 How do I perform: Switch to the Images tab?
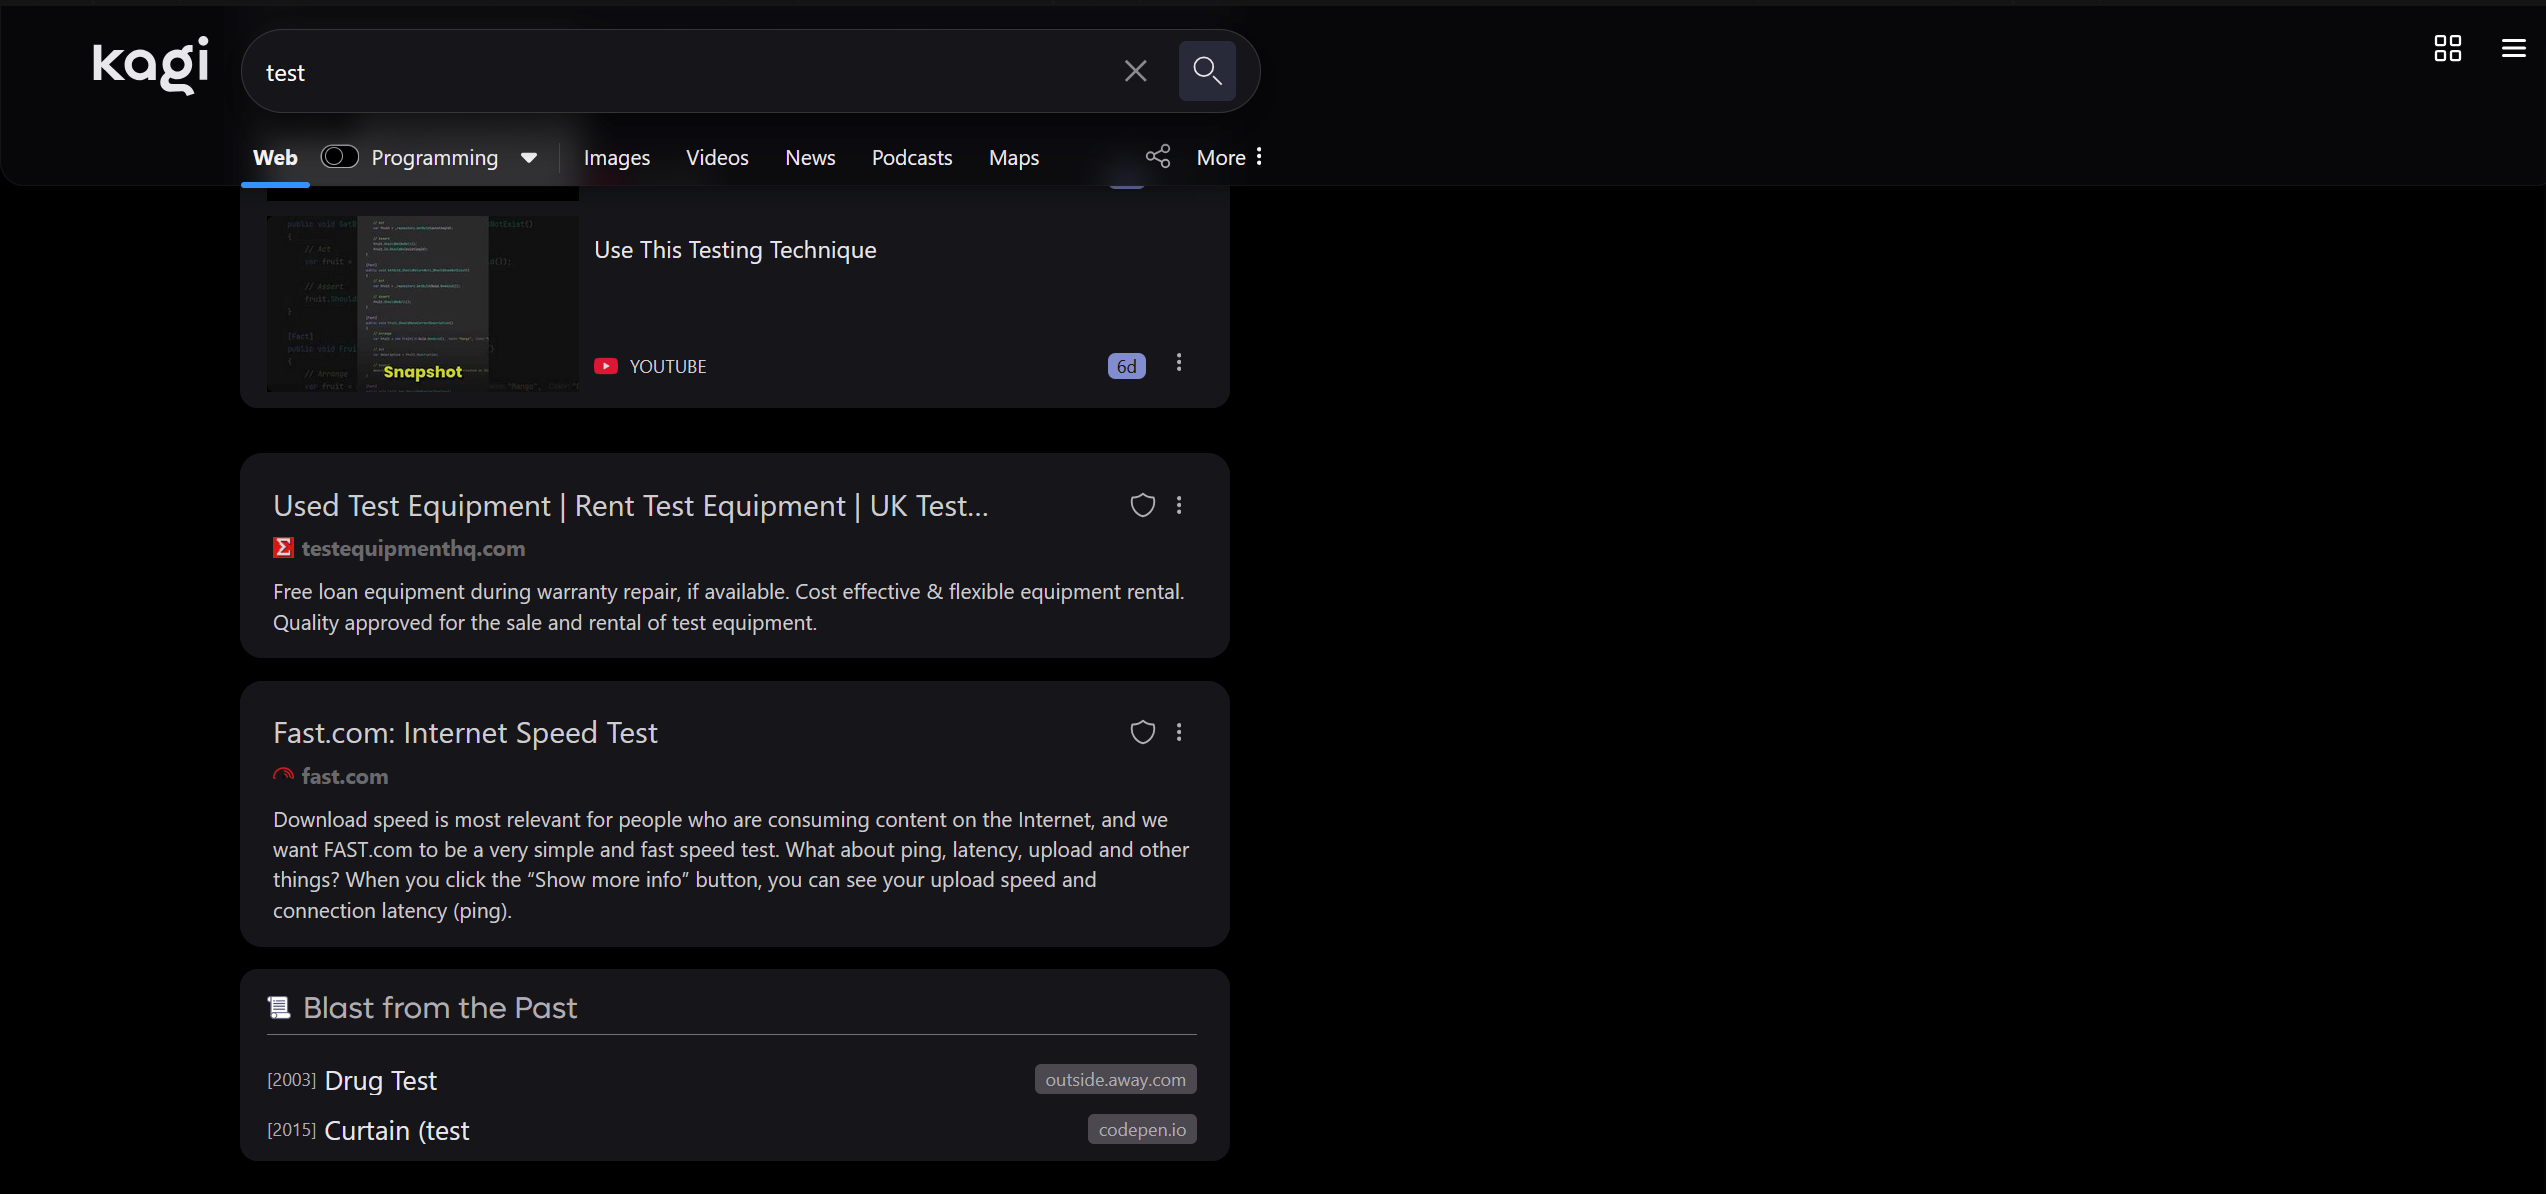click(x=616, y=158)
